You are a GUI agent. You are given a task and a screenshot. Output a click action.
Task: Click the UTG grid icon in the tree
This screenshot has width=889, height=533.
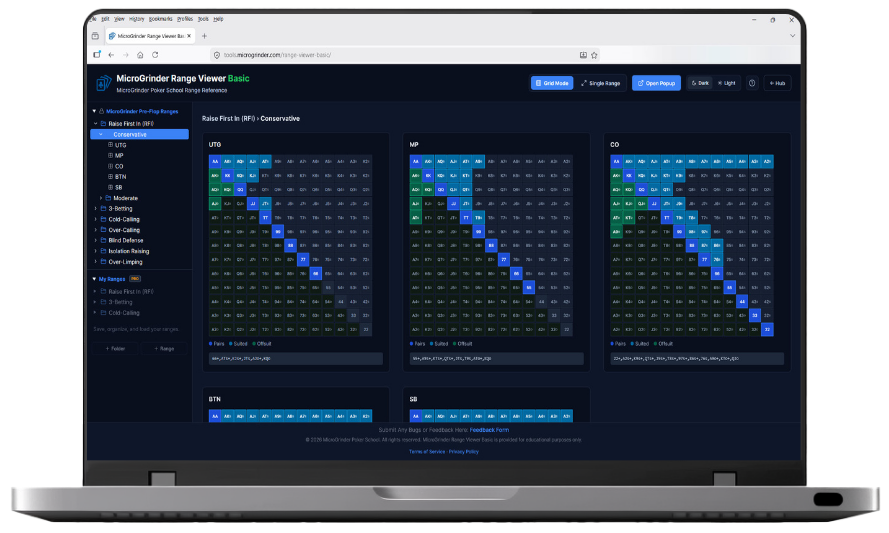click(x=111, y=145)
